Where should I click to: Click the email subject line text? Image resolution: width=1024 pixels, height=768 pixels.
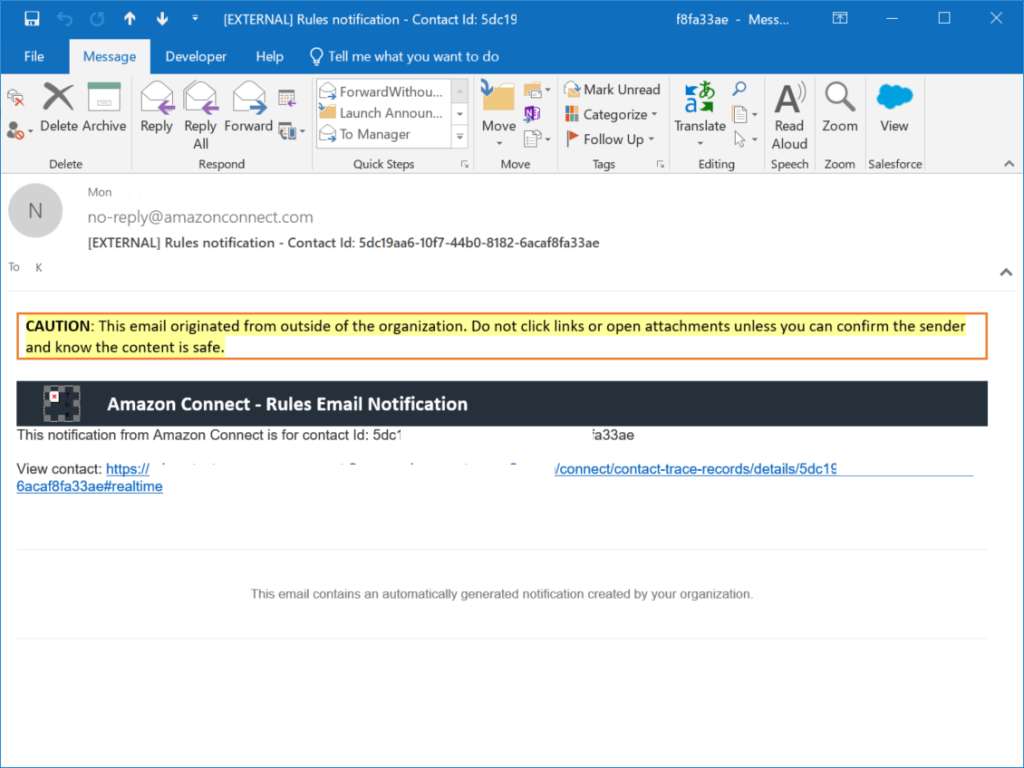point(344,243)
